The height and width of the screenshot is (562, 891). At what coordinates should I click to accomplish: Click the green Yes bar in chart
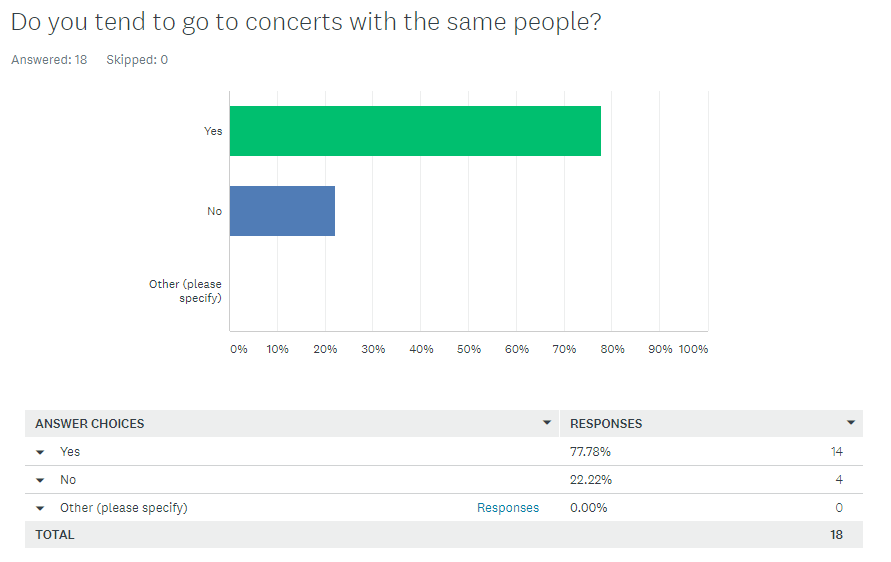tap(415, 131)
